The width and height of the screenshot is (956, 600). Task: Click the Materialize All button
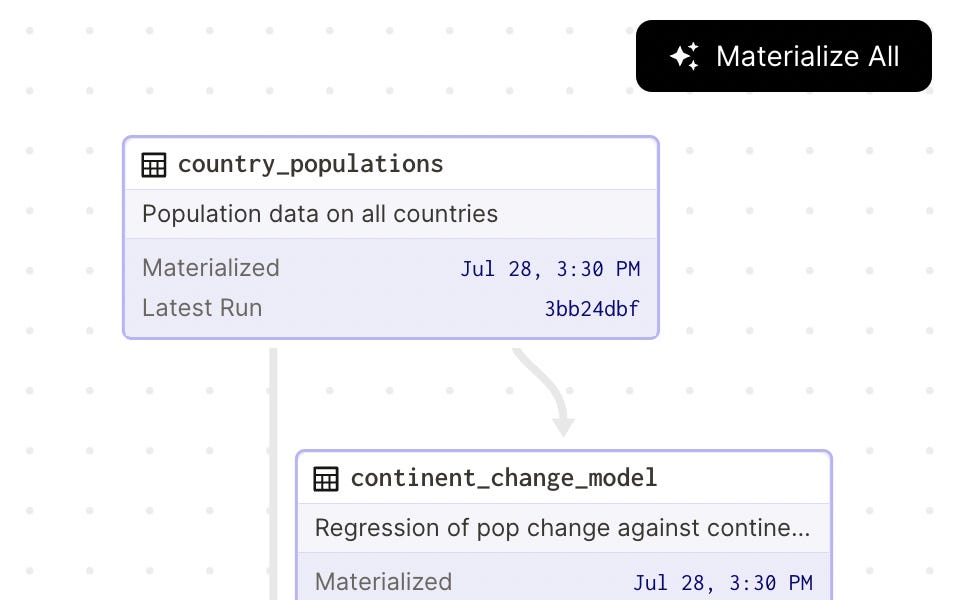[783, 56]
